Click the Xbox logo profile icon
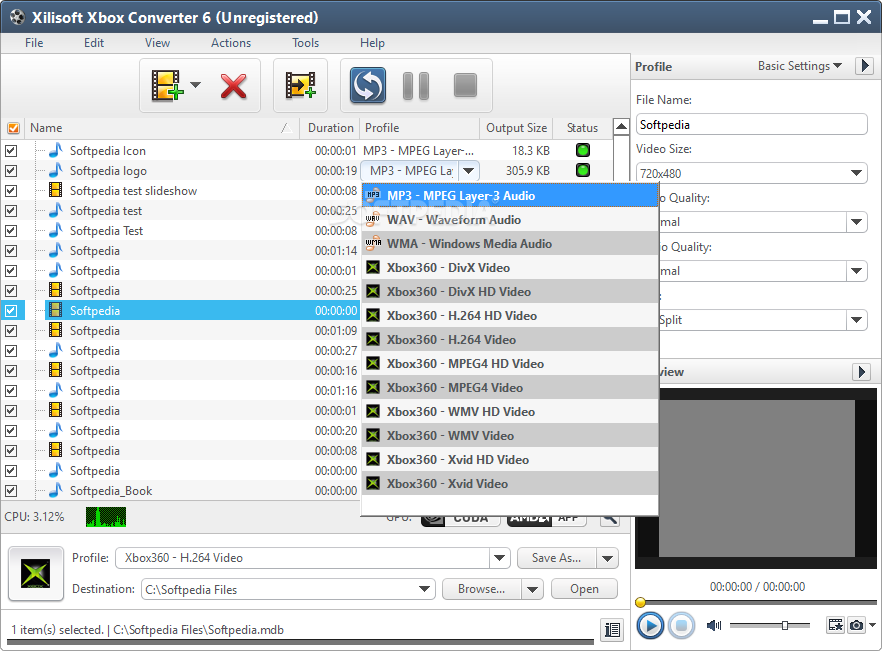 click(x=35, y=573)
